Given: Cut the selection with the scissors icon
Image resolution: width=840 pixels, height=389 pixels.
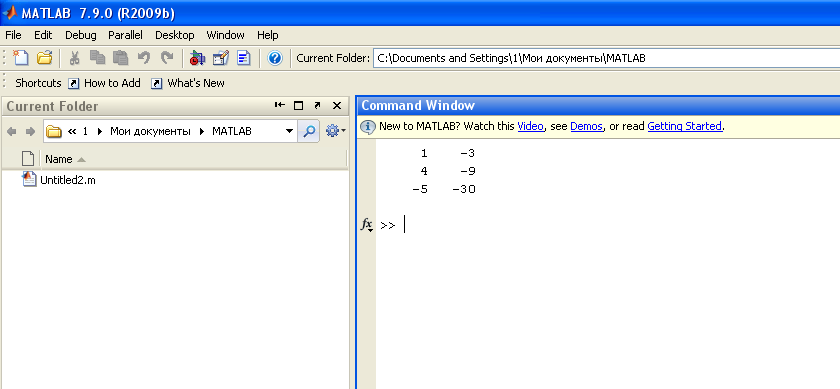Looking at the screenshot, I should pos(74,58).
